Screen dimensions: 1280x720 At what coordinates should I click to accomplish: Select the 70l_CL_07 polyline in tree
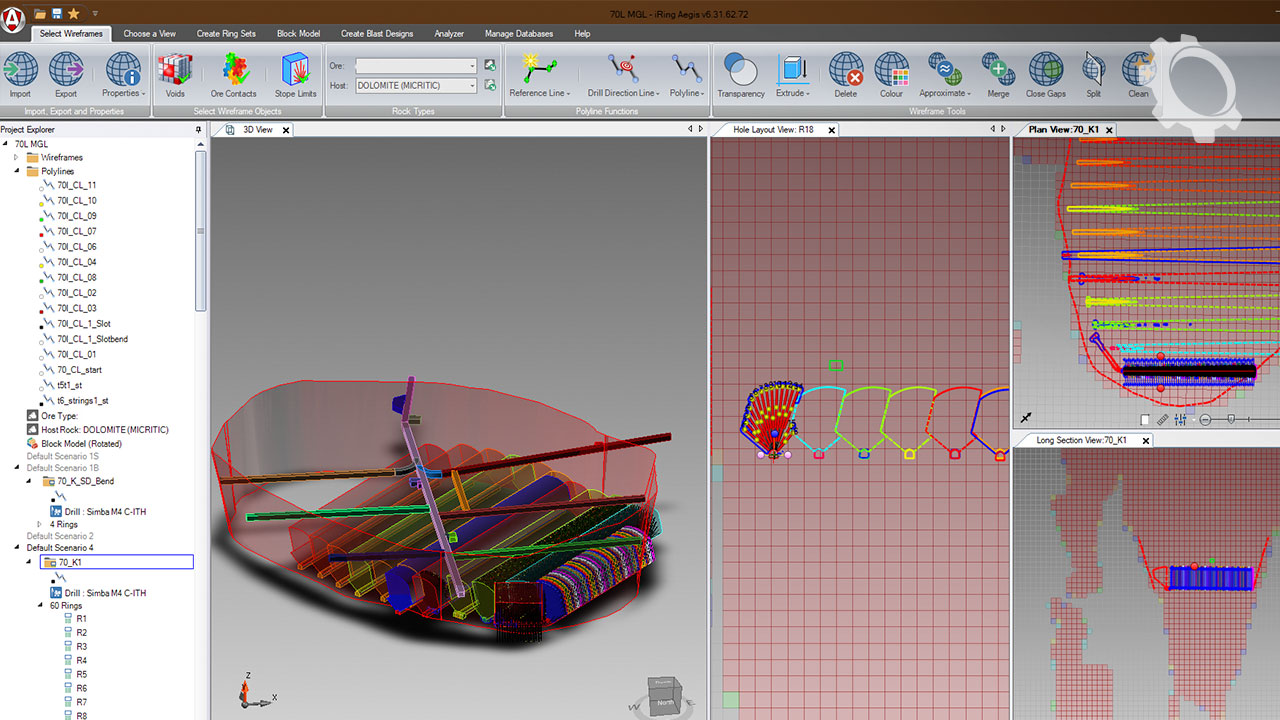(x=76, y=231)
